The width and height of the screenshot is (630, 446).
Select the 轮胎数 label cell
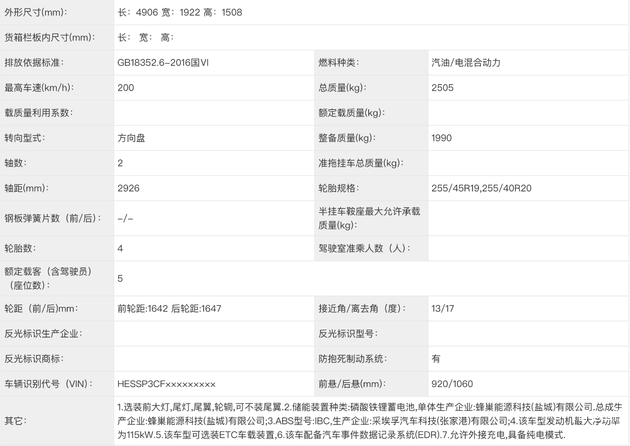coord(26,248)
